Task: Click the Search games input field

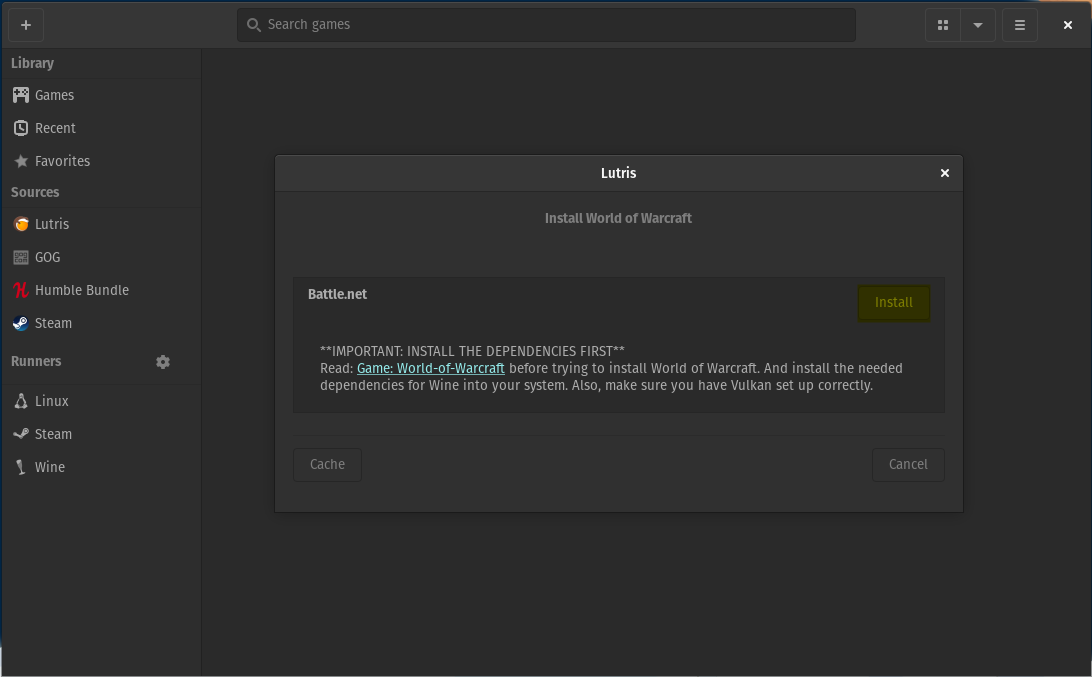Action: pyautogui.click(x=546, y=24)
